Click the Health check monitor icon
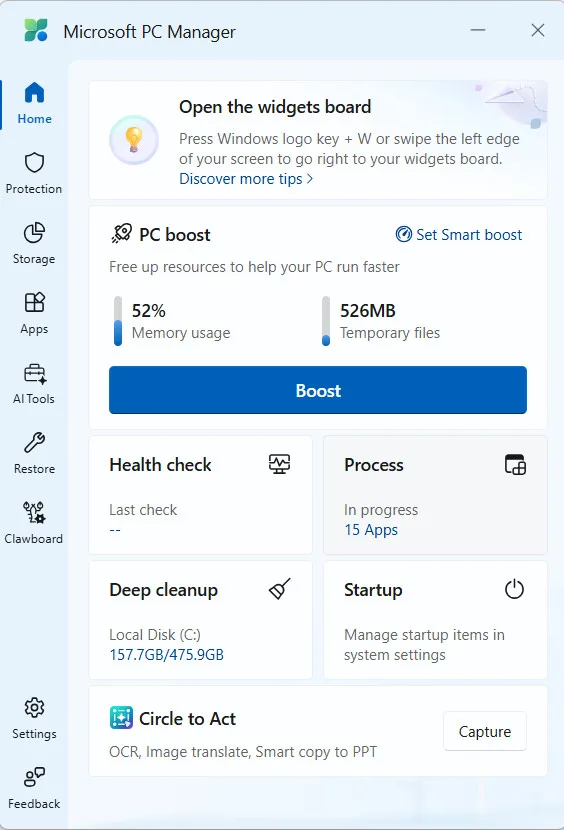564x830 pixels. [279, 464]
